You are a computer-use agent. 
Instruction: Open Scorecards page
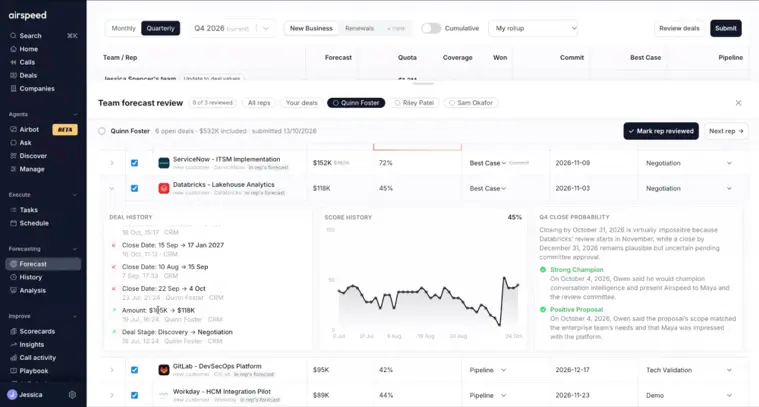37,332
